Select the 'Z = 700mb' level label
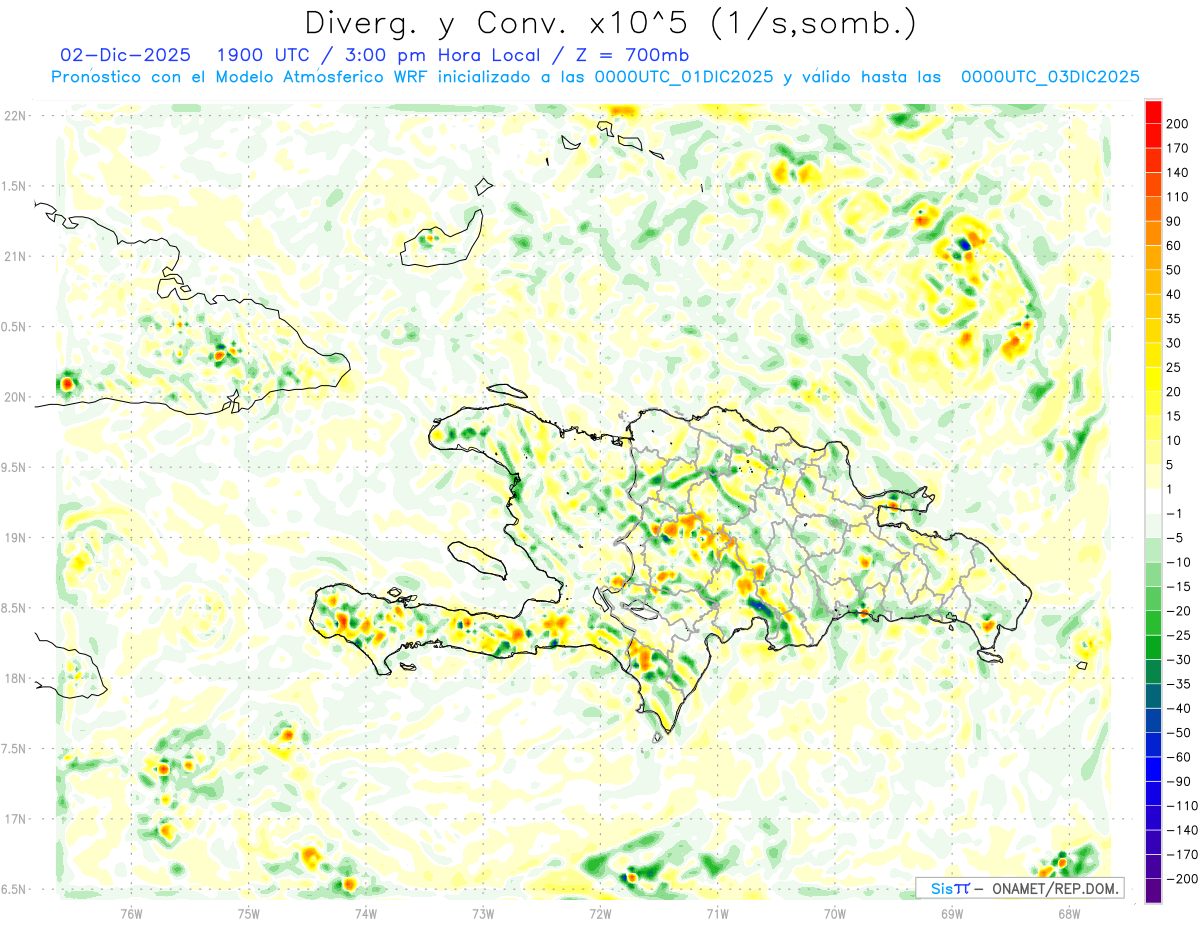The height and width of the screenshot is (927, 1200). click(x=634, y=55)
